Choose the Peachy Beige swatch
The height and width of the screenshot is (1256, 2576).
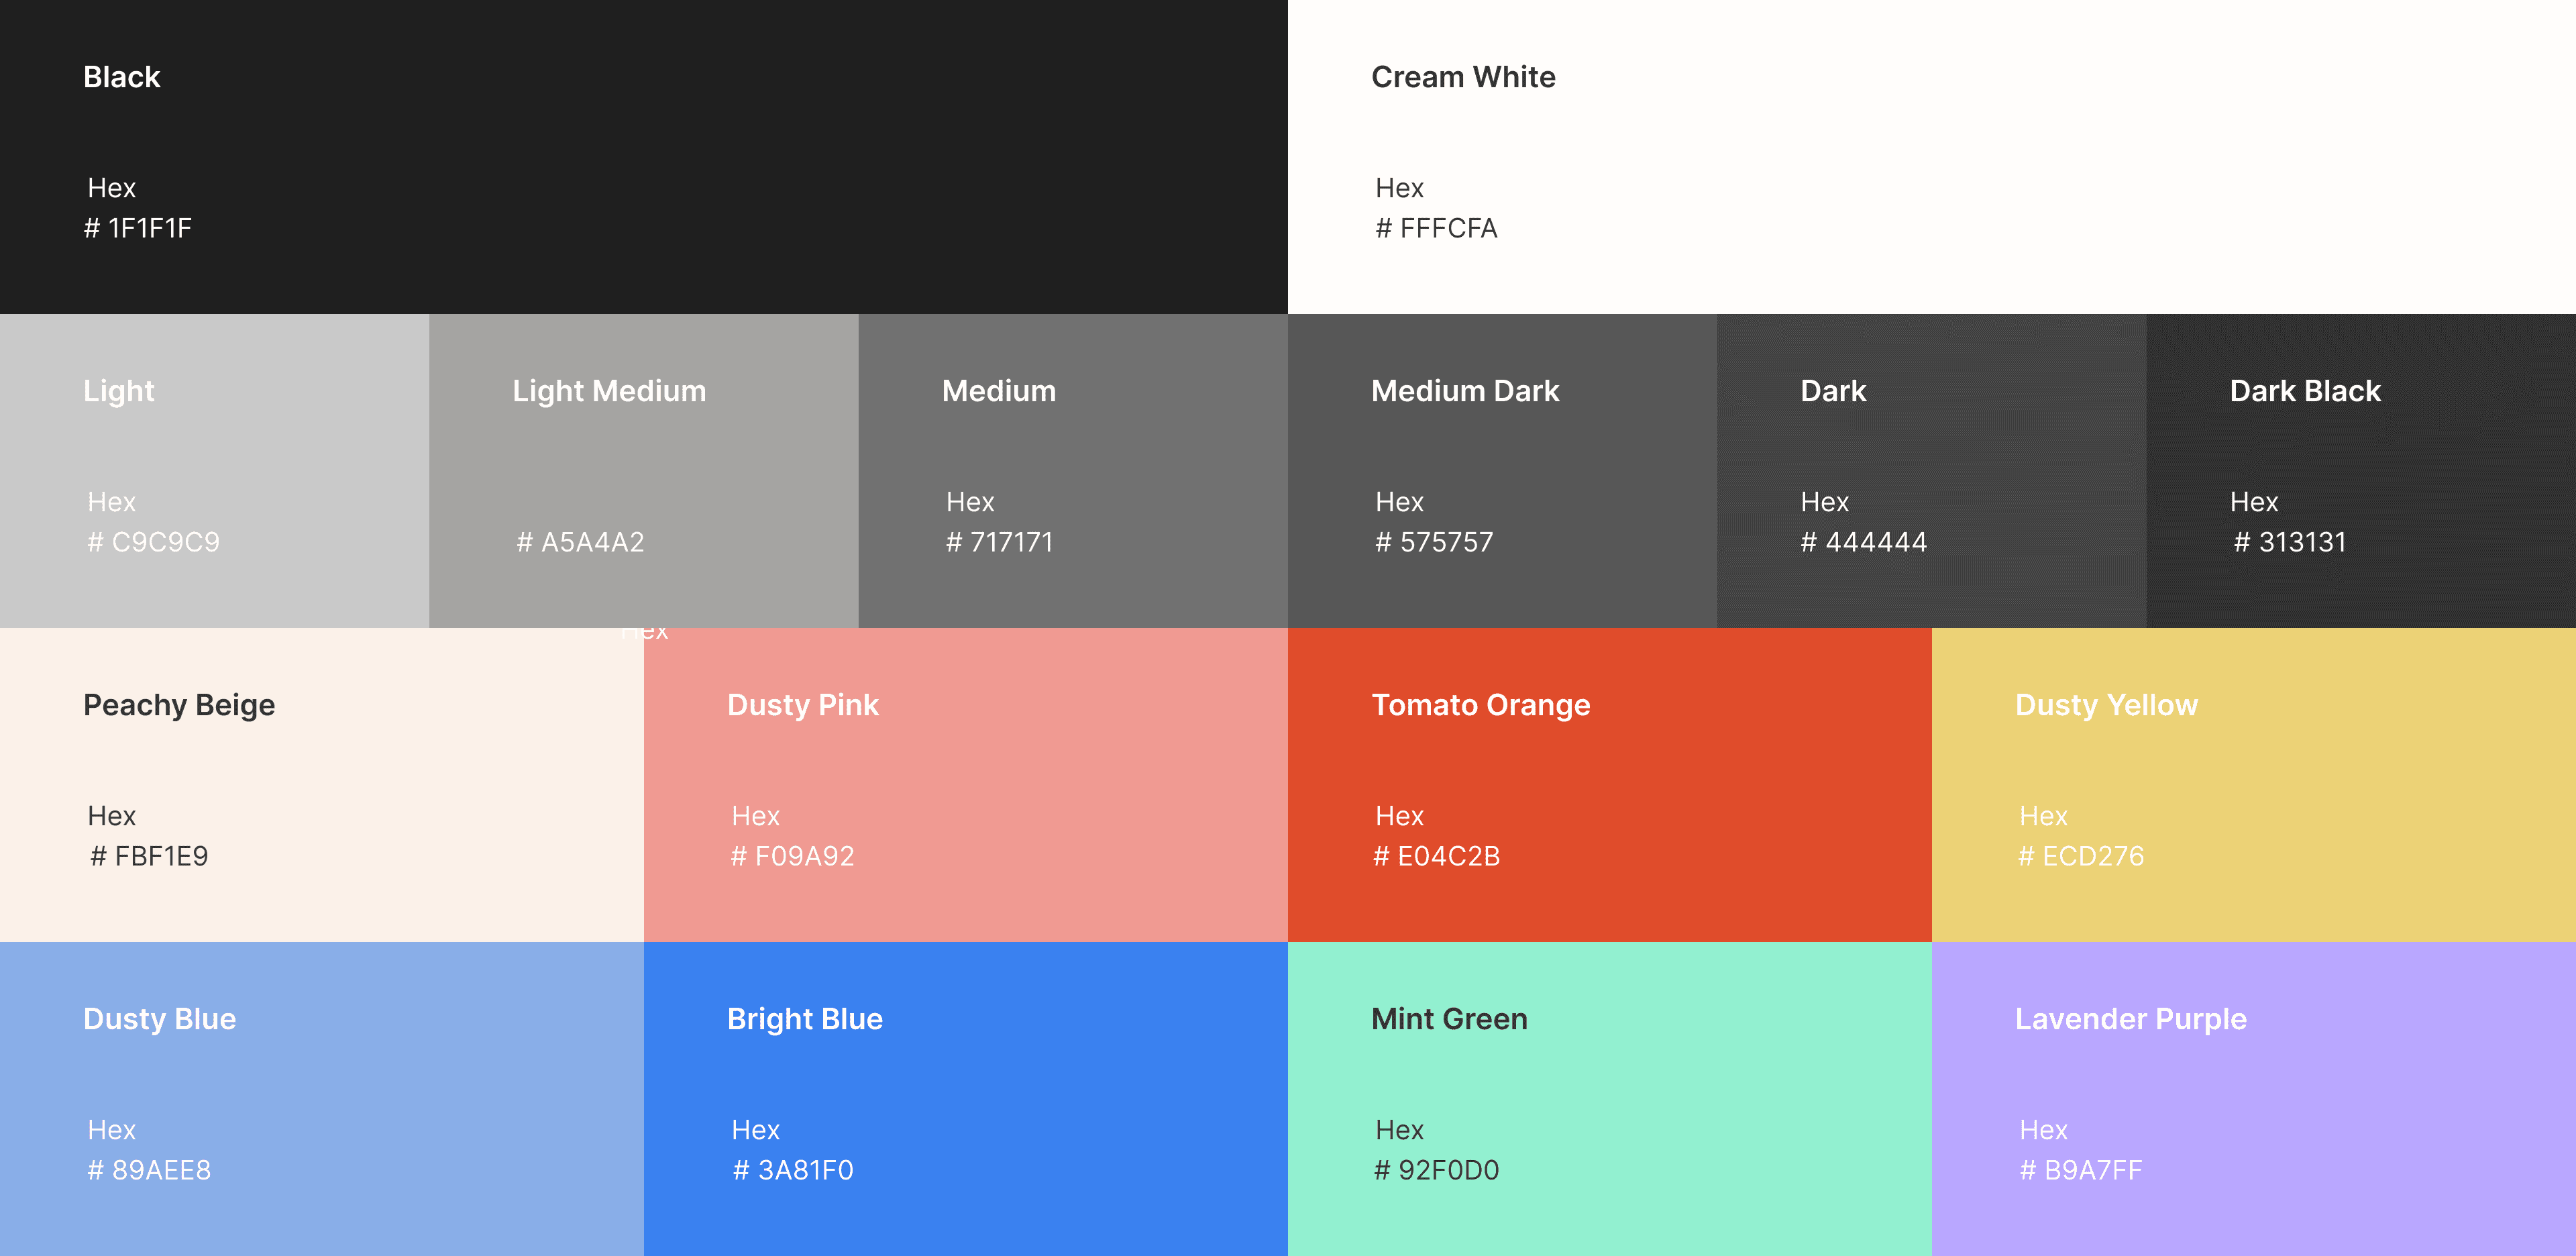point(321,784)
